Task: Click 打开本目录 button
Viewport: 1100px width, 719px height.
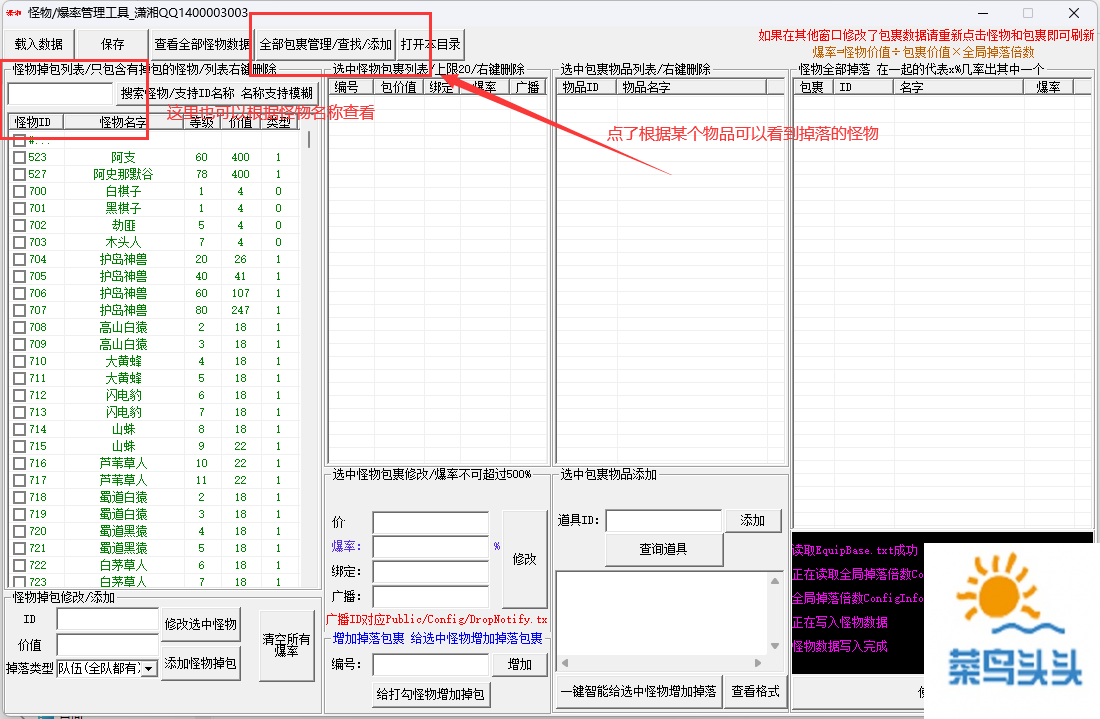Action: pyautogui.click(x=431, y=44)
